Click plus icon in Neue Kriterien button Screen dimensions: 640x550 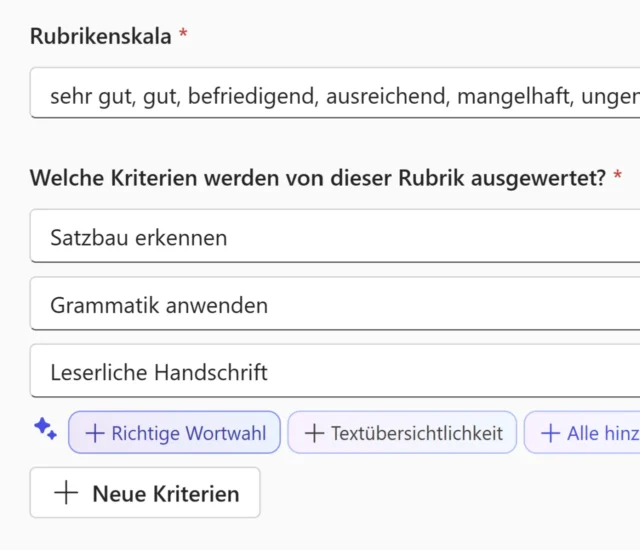[66, 493]
